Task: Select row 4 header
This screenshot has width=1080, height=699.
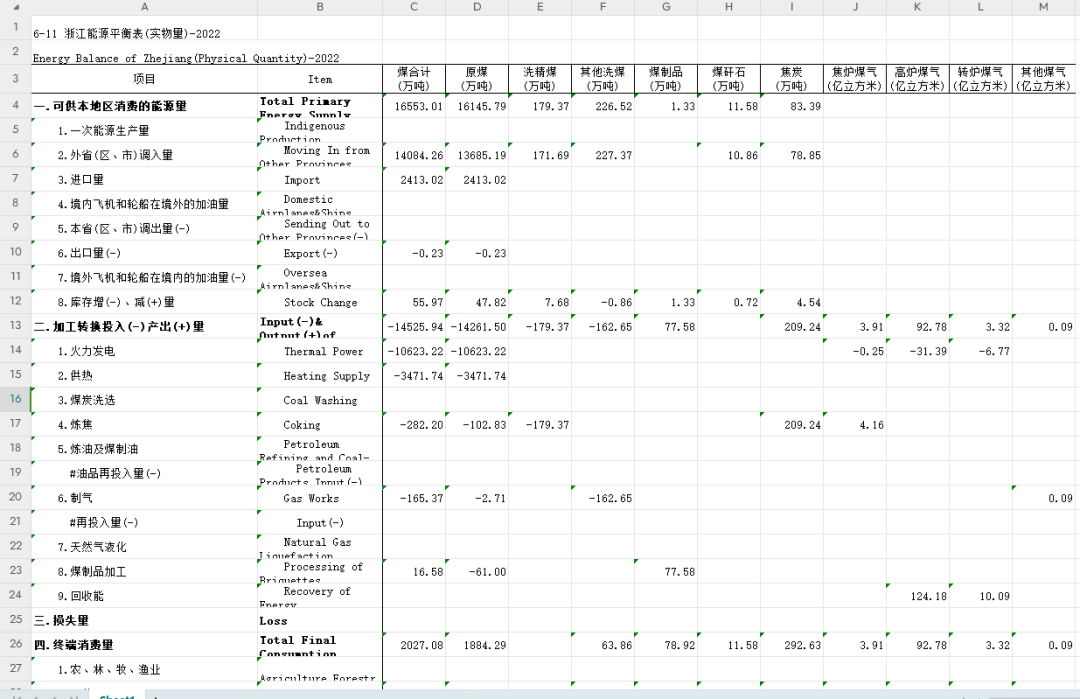Action: tap(15, 105)
